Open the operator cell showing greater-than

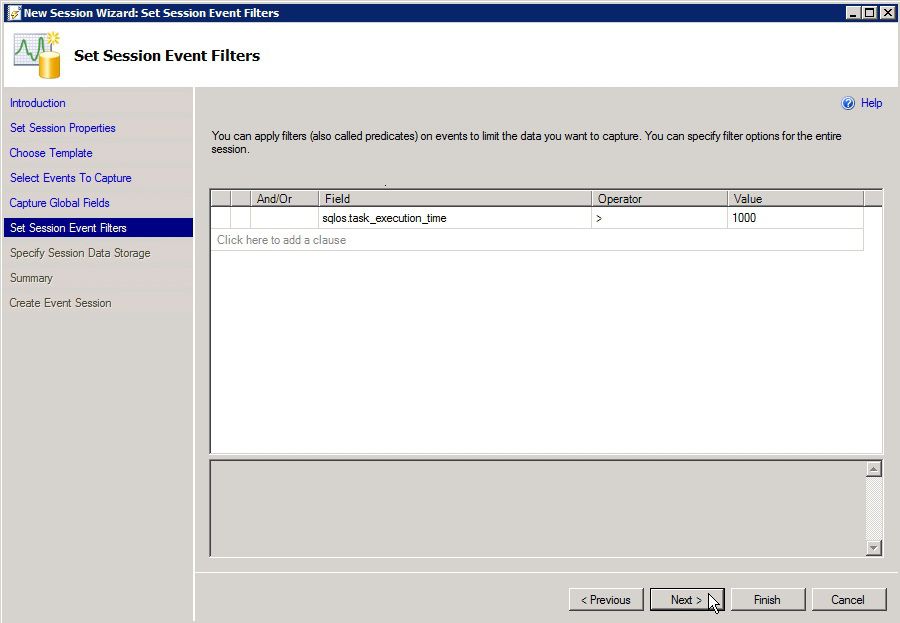click(659, 218)
